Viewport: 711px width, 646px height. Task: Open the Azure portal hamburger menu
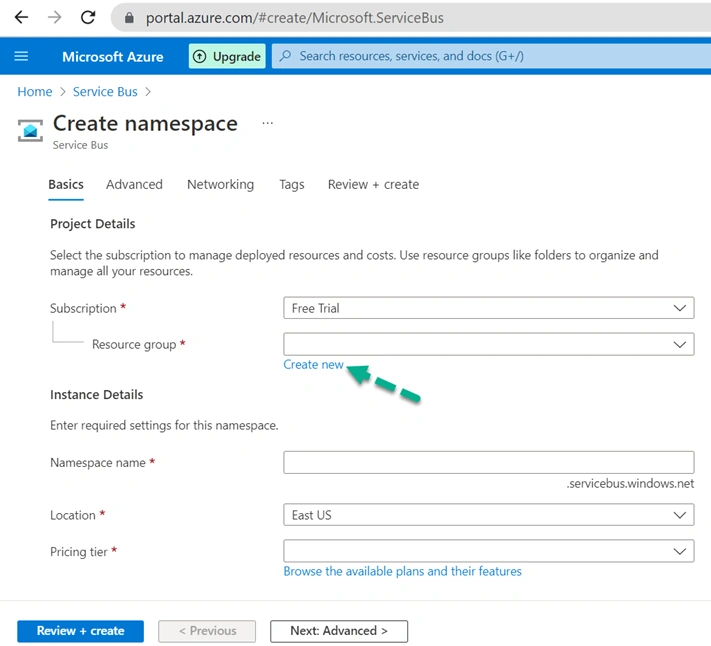[21, 56]
